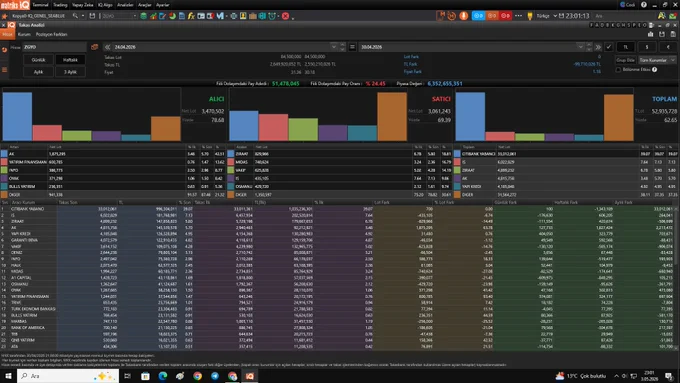Toggle the red connection status button

click(x=506, y=16)
